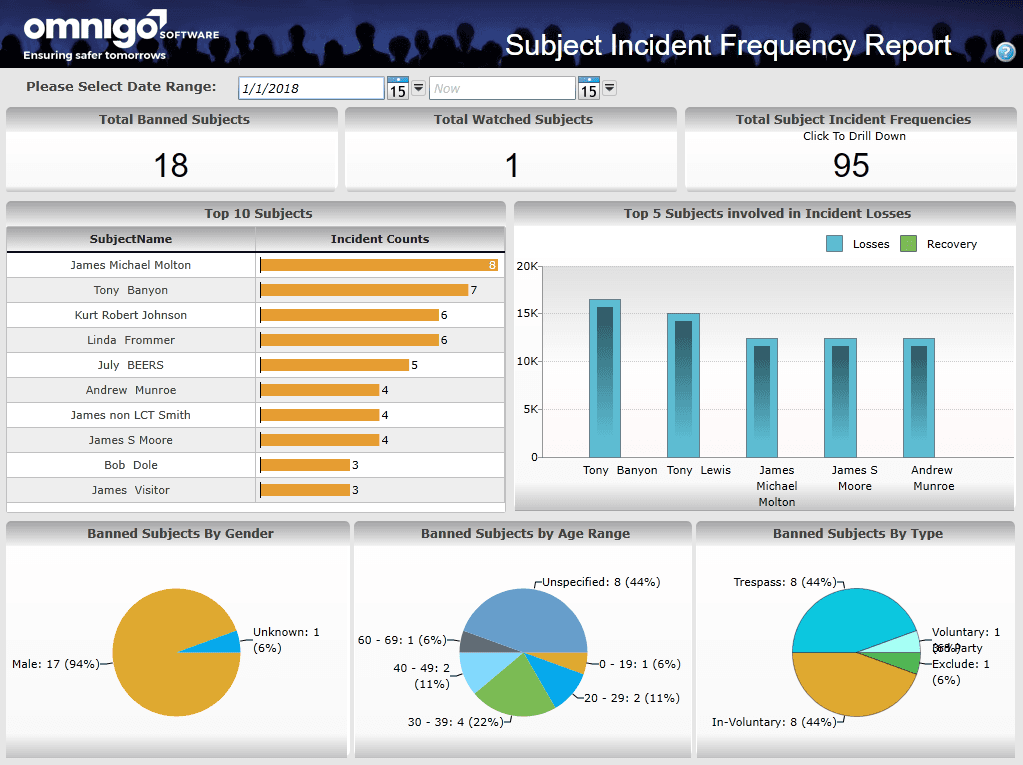Click the Recovery legend color swatch
This screenshot has width=1023, height=765.
tap(908, 244)
